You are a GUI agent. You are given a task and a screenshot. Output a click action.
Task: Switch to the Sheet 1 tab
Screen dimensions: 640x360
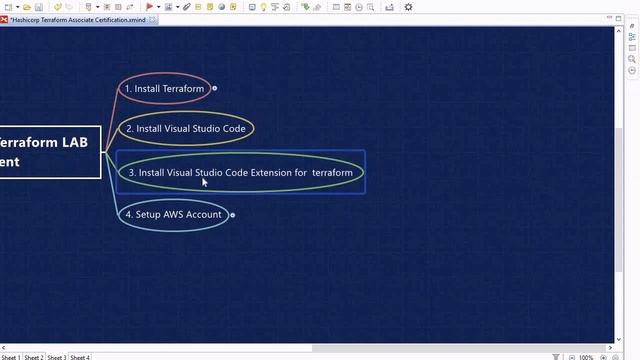click(11, 357)
